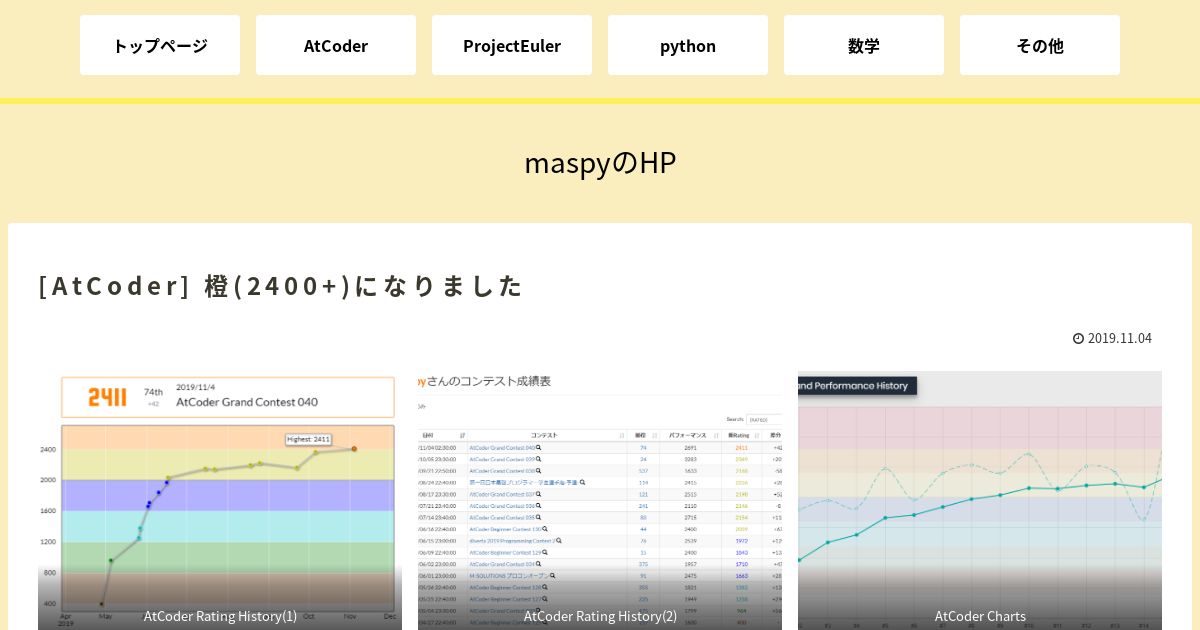Click the post date 2019.11.04
The height and width of the screenshot is (630, 1200).
click(x=1120, y=338)
